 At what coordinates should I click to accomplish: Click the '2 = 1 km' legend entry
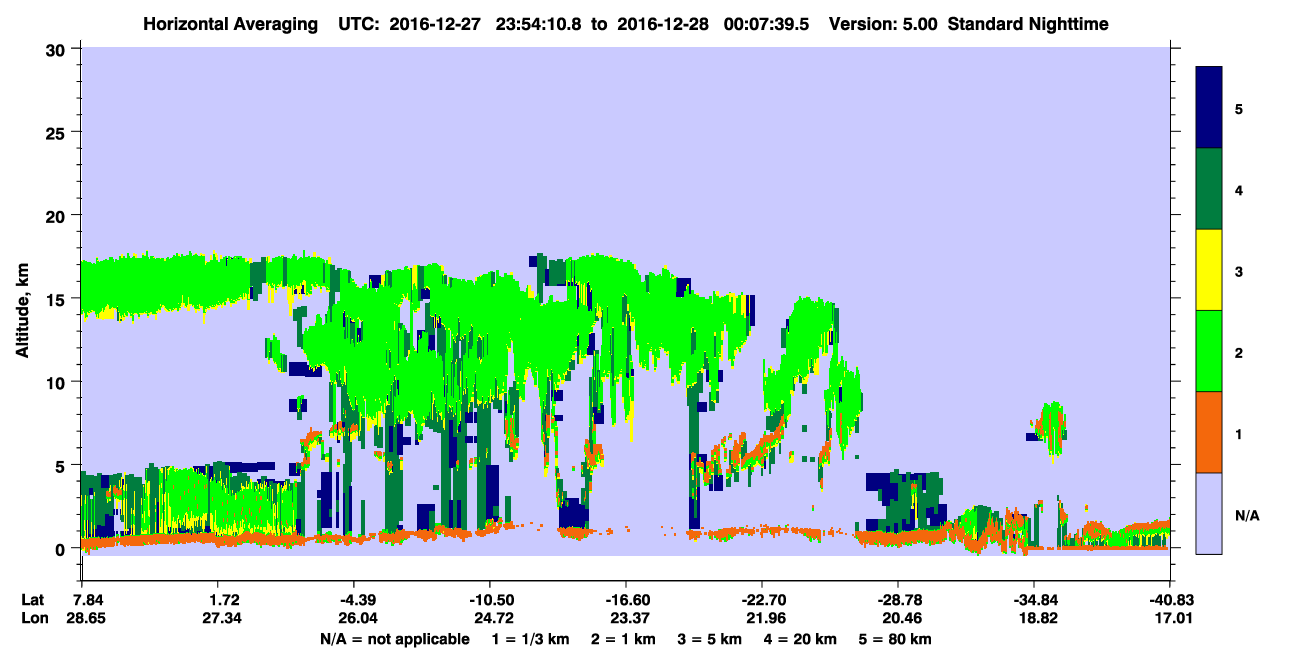coord(626,639)
